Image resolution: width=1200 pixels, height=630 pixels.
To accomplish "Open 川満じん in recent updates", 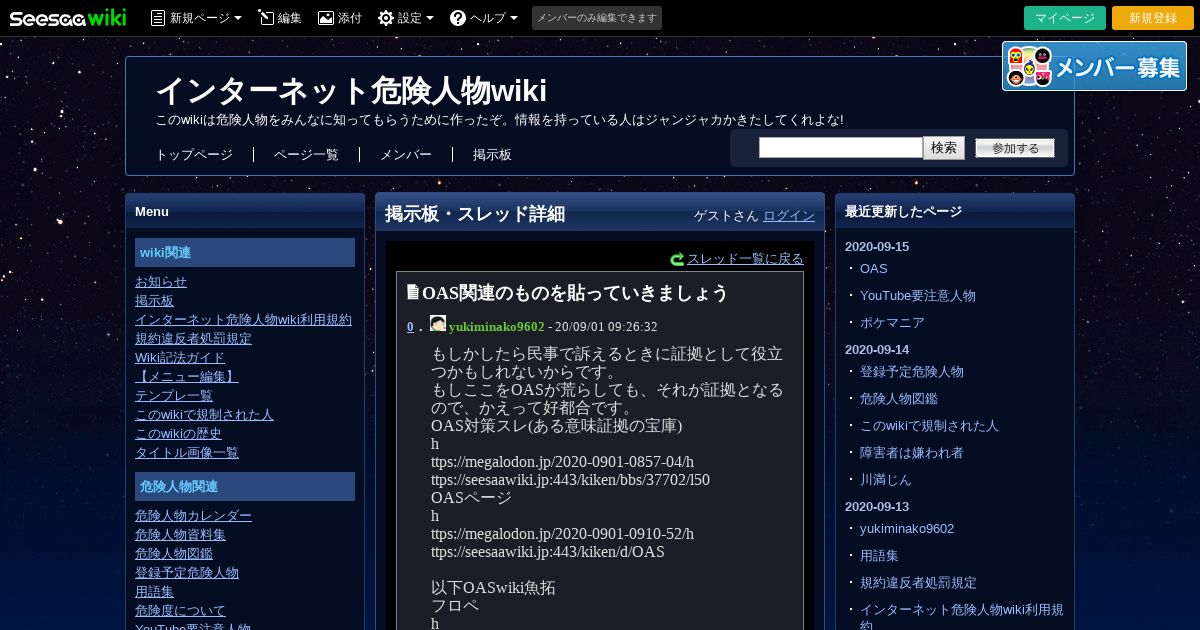I will 885,480.
